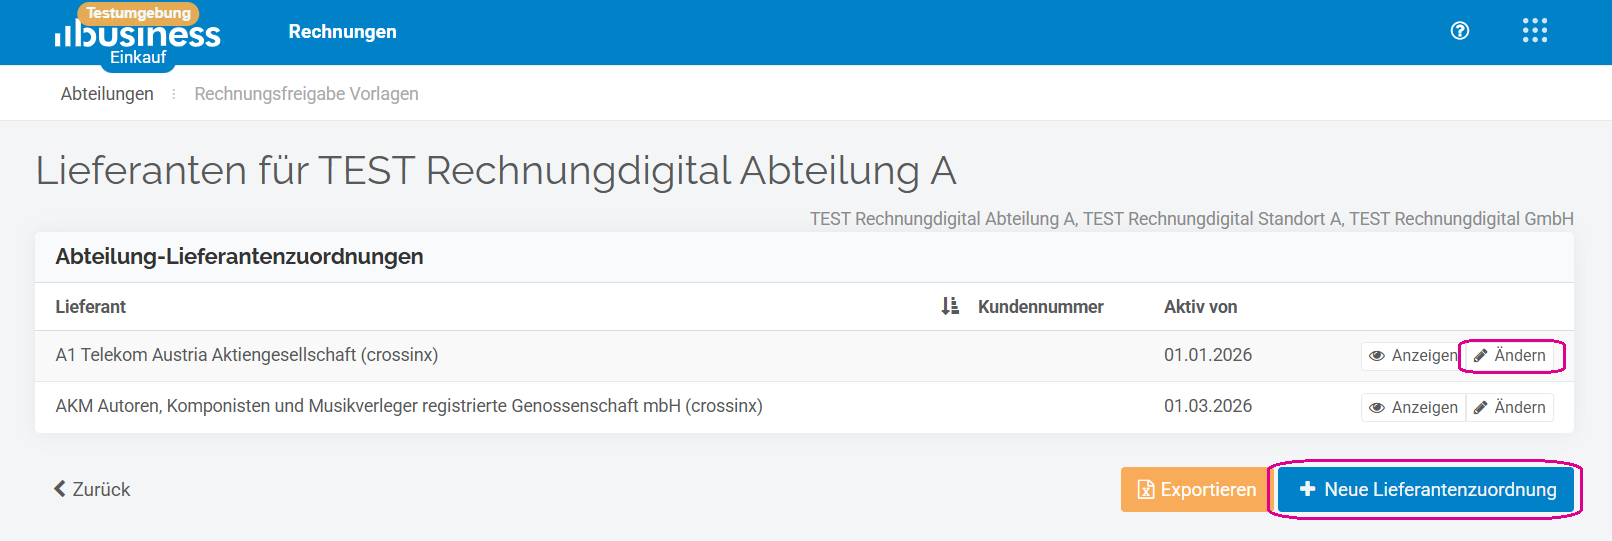This screenshot has width=1612, height=541.
Task: Click the Exportieren button
Action: 1196,490
